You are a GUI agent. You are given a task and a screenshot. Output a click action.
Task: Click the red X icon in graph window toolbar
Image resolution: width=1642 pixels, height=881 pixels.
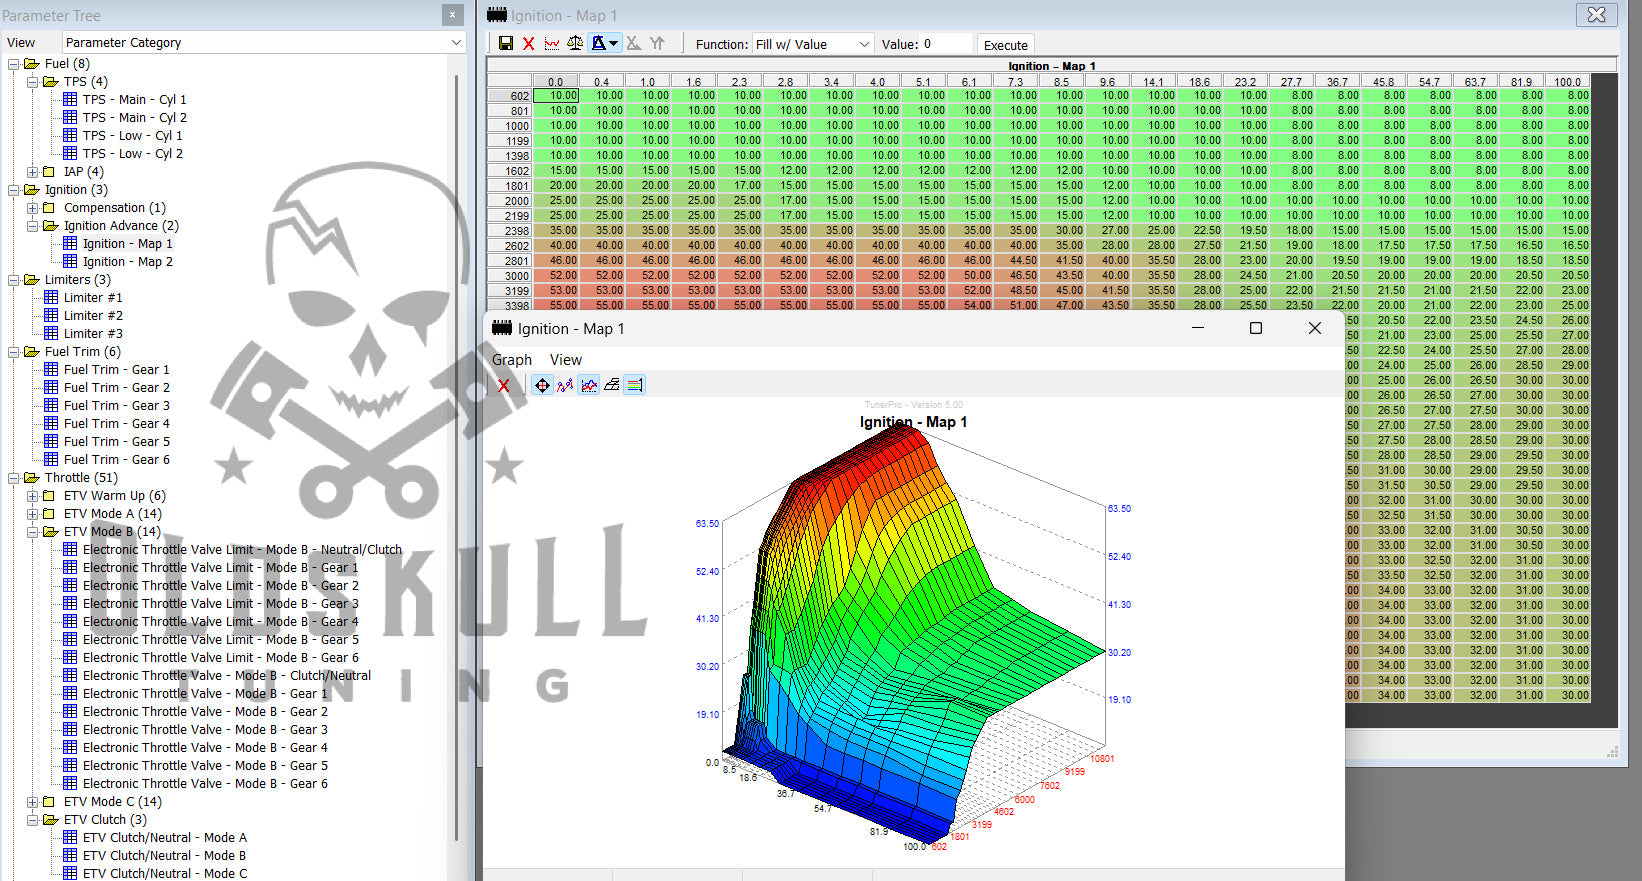click(503, 385)
